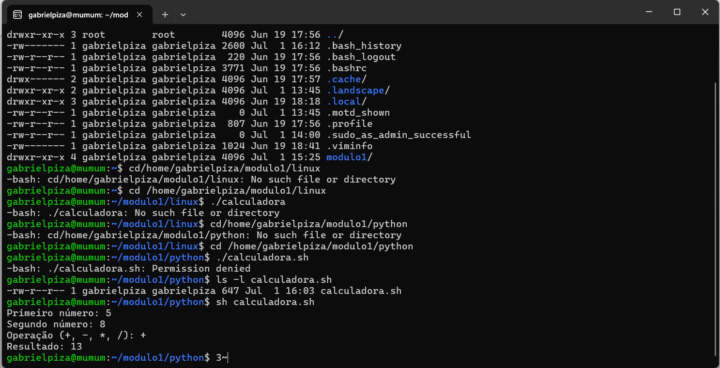The height and width of the screenshot is (368, 720).
Task: Click the vertical scrollbar thumb
Action: click(x=715, y=221)
